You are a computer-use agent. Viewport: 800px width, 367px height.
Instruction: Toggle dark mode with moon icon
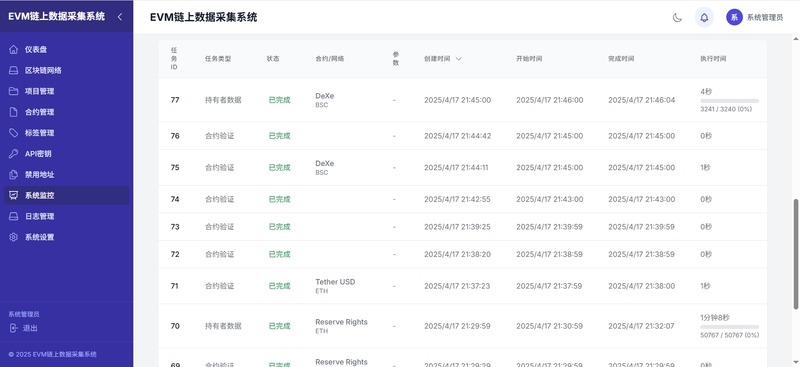click(677, 17)
